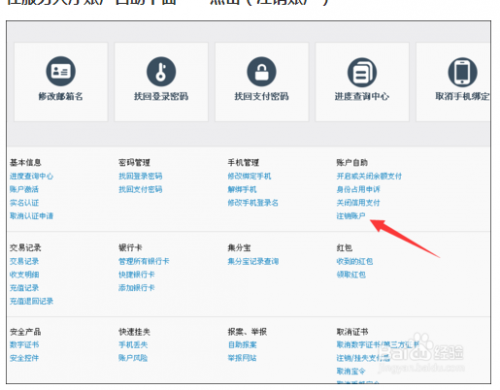Open blue 交易记录 link below its heading
The image size is (500, 390).
(x=24, y=261)
